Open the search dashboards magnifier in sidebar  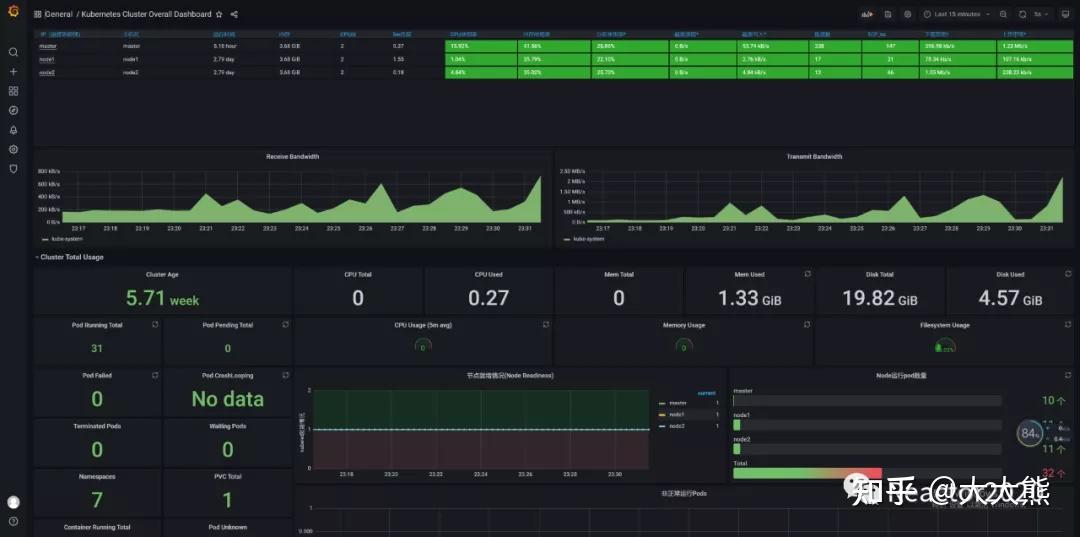13,52
